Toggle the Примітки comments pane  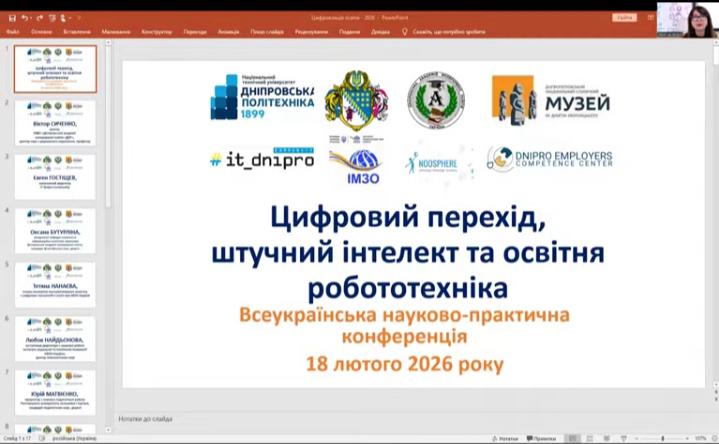pyautogui.click(x=543, y=438)
